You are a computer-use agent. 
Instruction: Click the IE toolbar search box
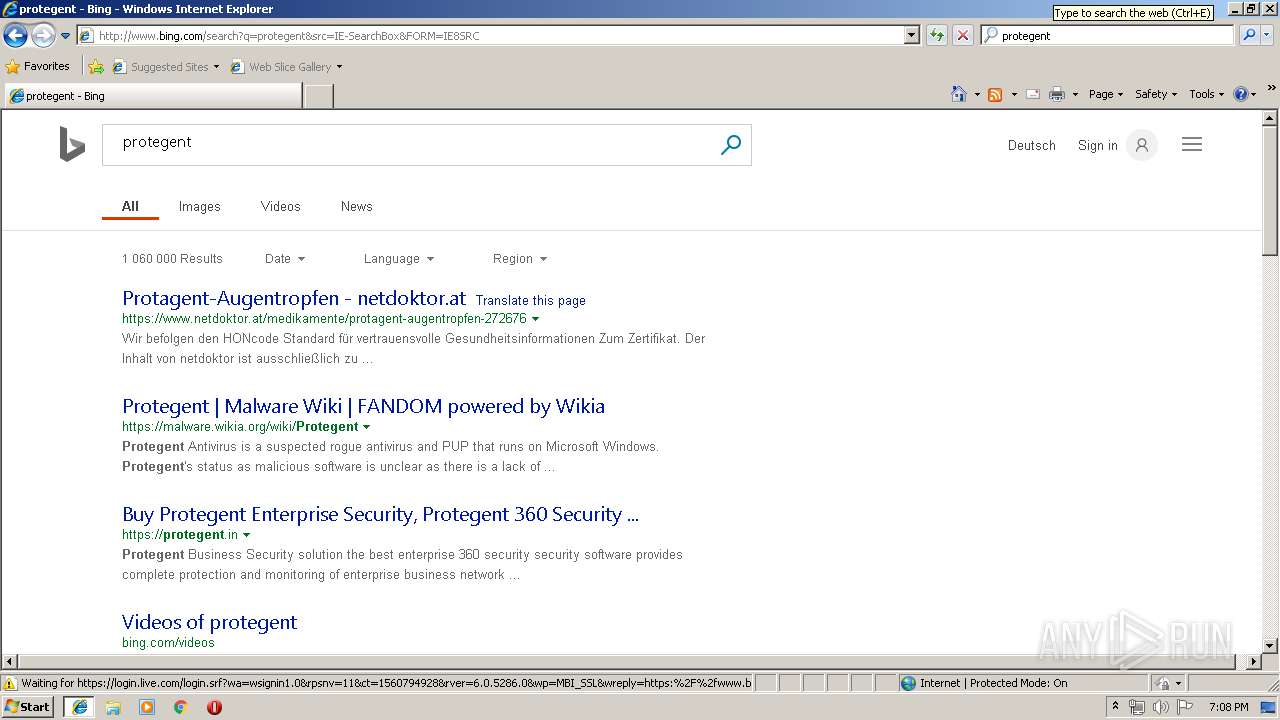tap(1107, 35)
